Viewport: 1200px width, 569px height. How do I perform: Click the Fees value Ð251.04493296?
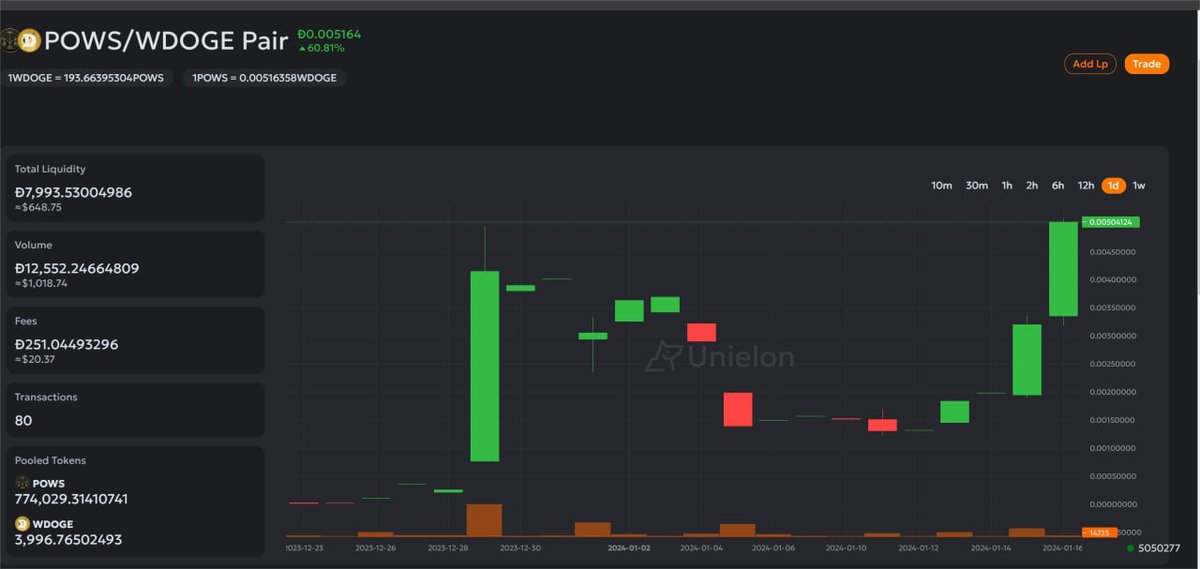(66, 344)
